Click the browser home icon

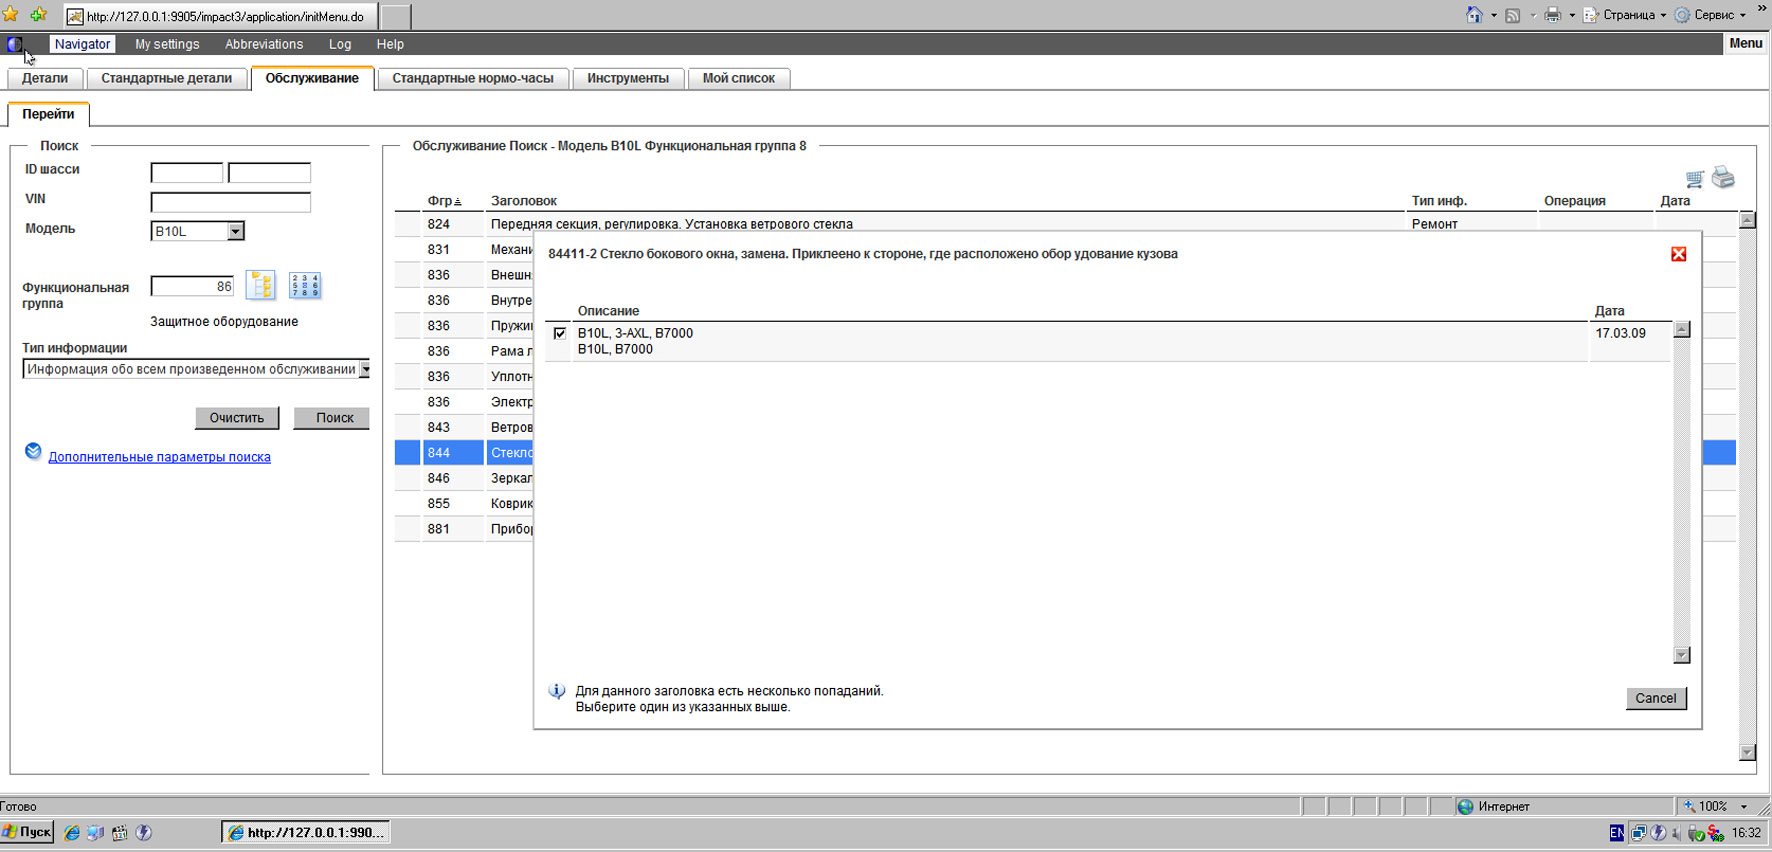(x=1474, y=15)
